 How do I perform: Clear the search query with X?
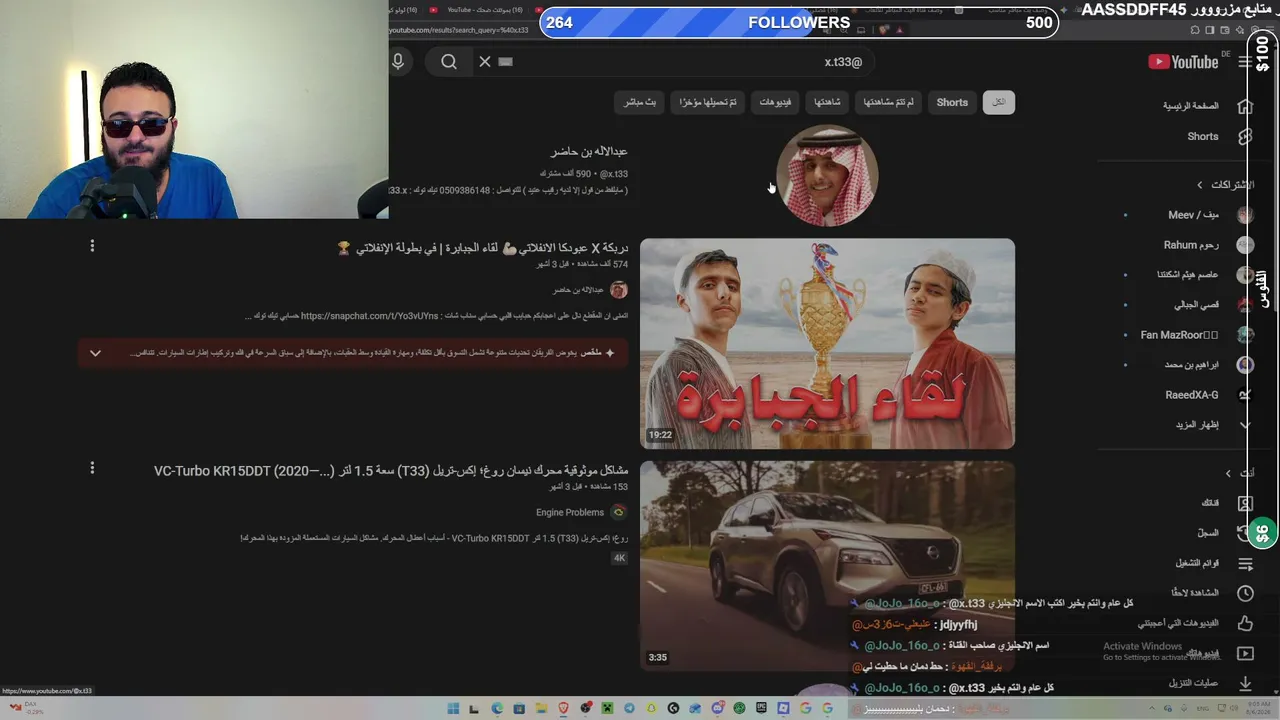click(x=485, y=62)
